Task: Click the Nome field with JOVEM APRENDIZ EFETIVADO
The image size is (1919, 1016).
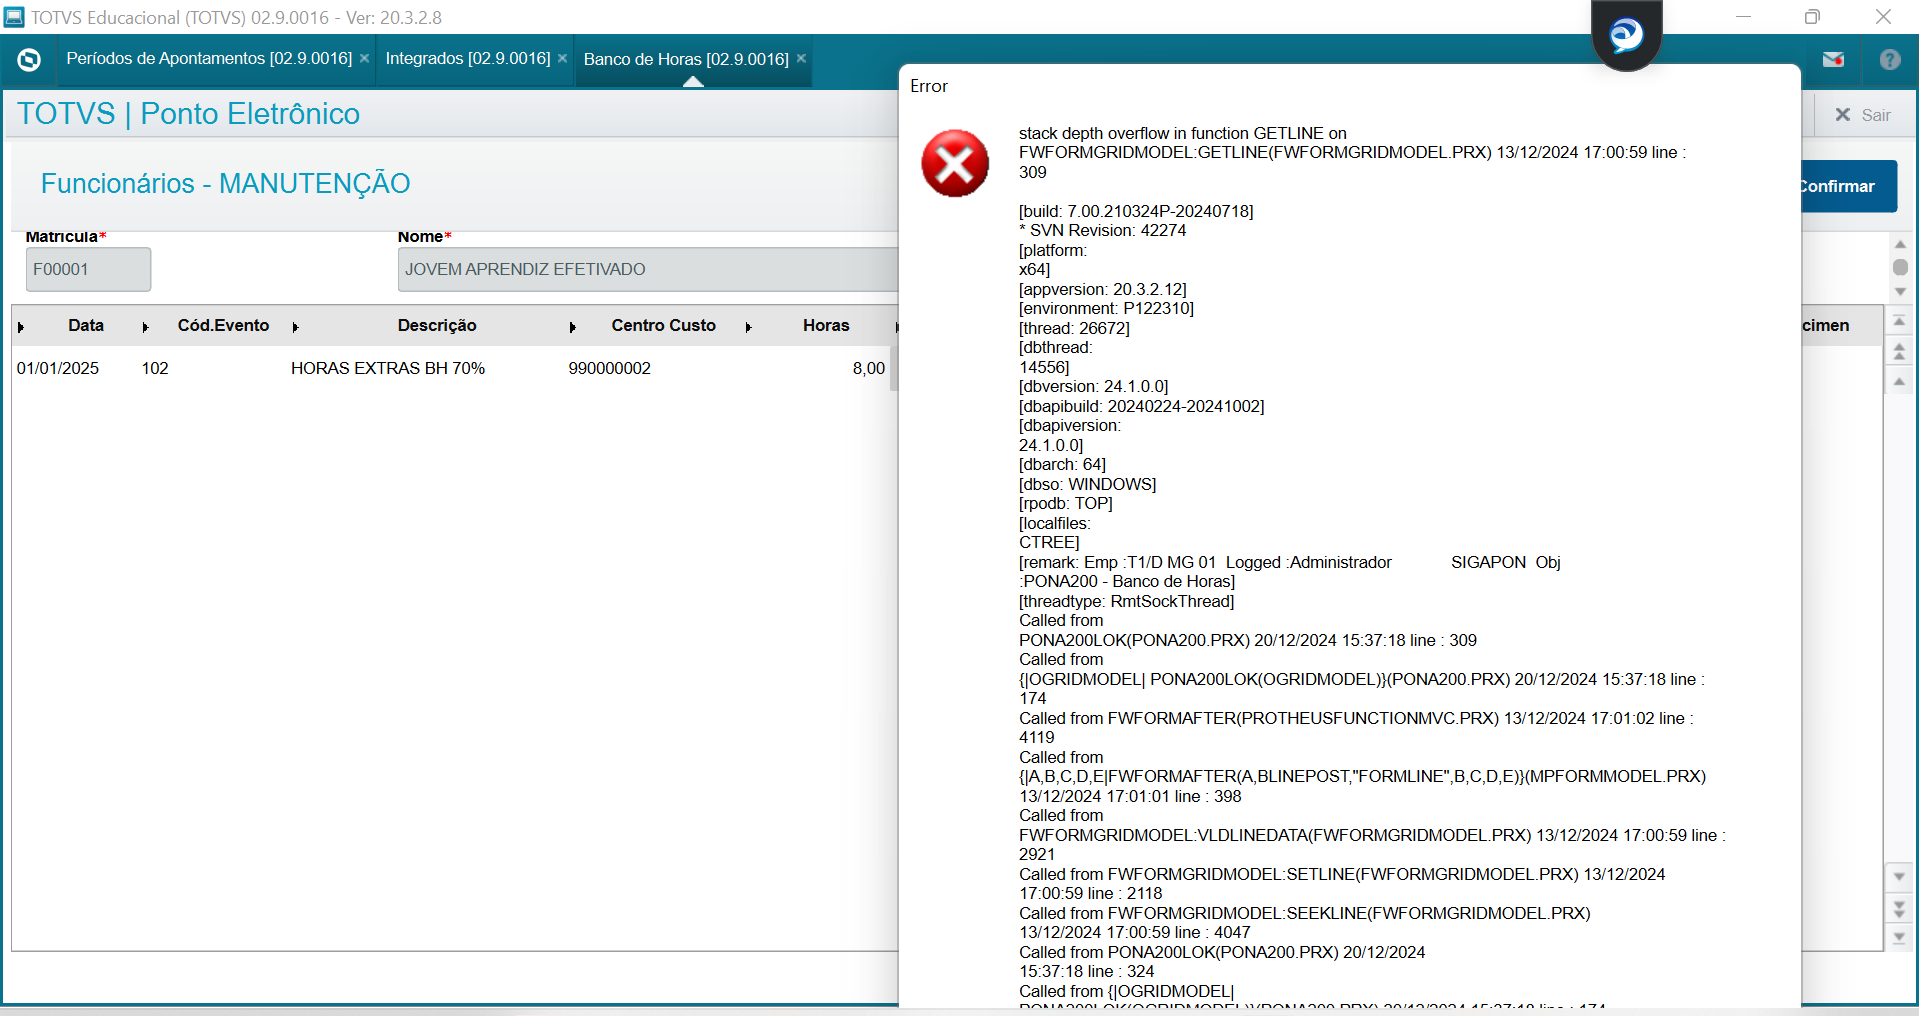Action: 648,270
